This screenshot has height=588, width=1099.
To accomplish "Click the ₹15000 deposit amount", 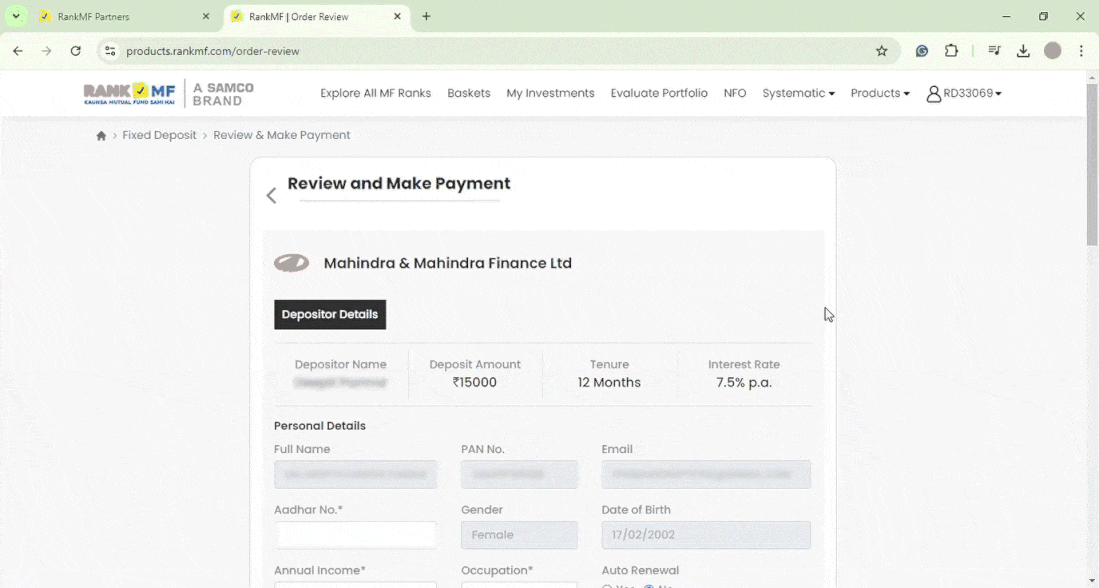I will coord(475,383).
